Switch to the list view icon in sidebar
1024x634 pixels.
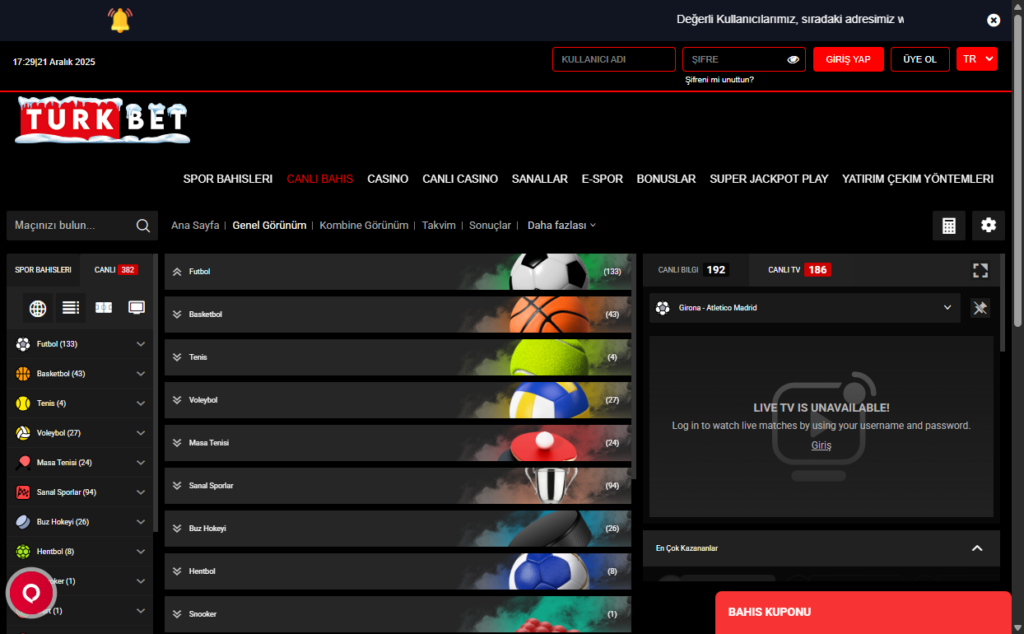click(70, 308)
